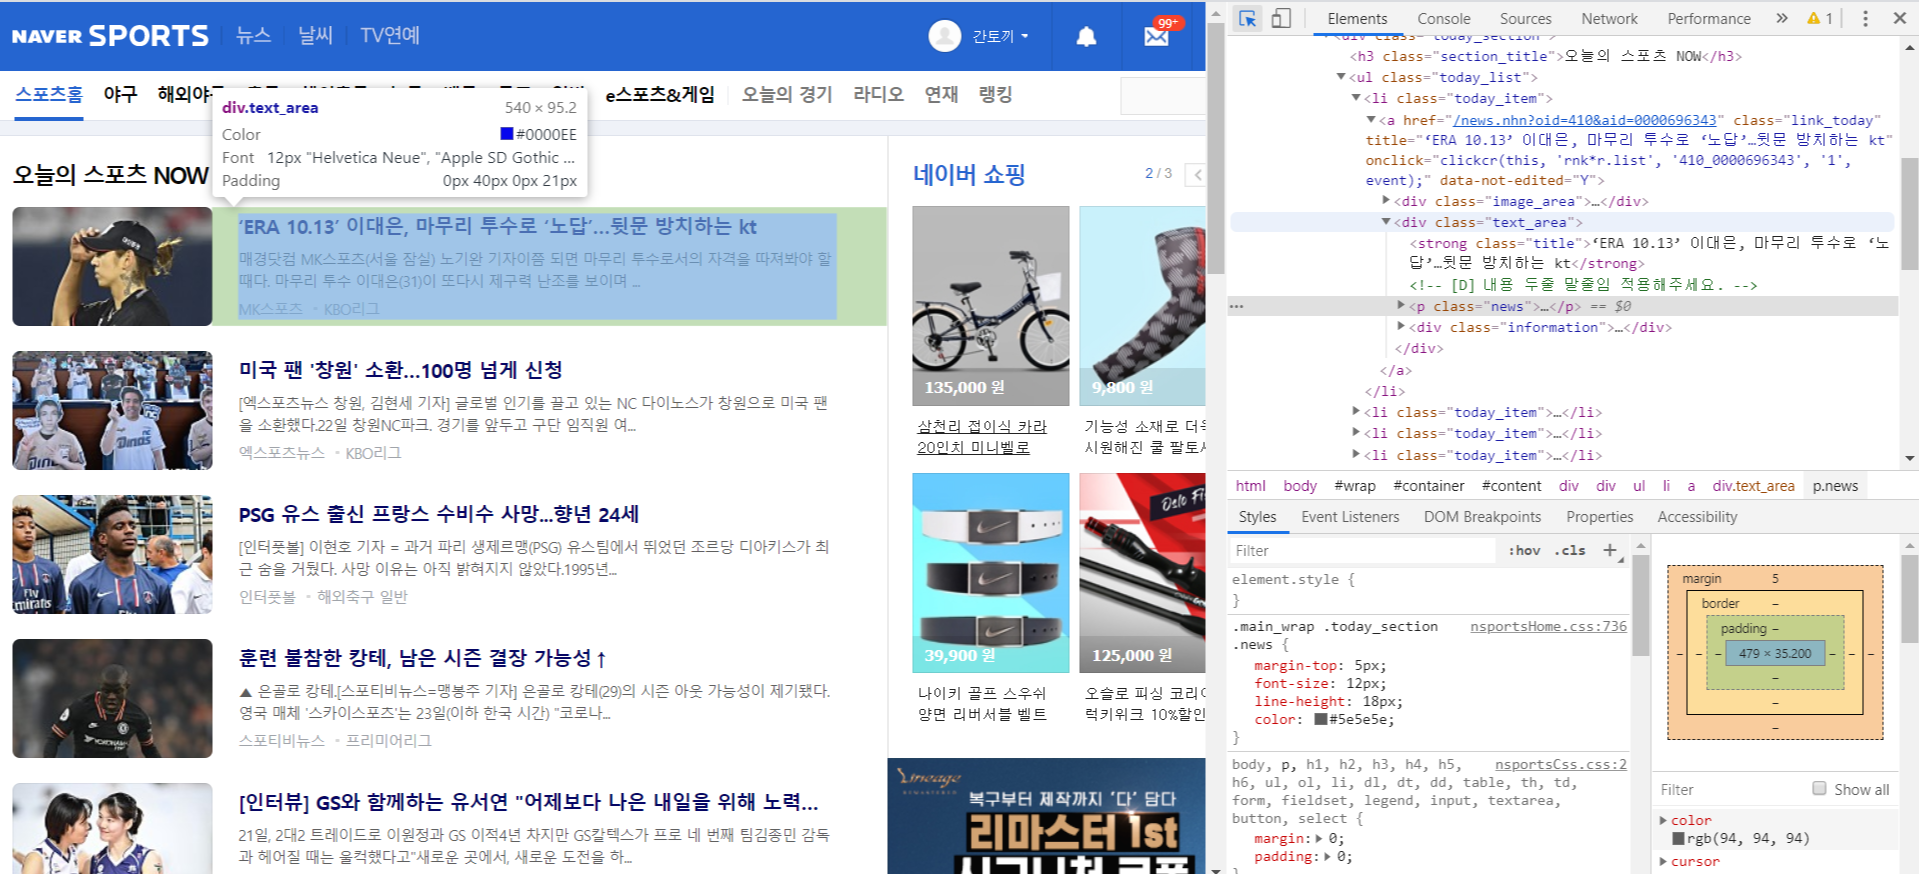Toggle the .cls class editor button
Viewport: 1919px width, 874px height.
[1570, 550]
